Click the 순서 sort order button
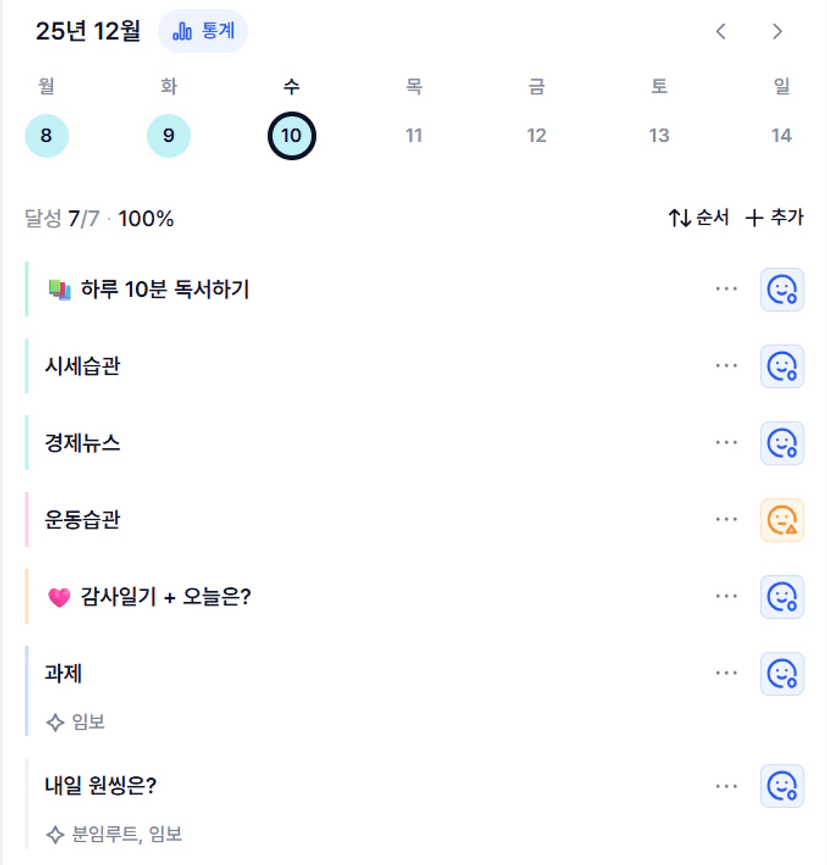The image size is (827, 865). coord(699,218)
